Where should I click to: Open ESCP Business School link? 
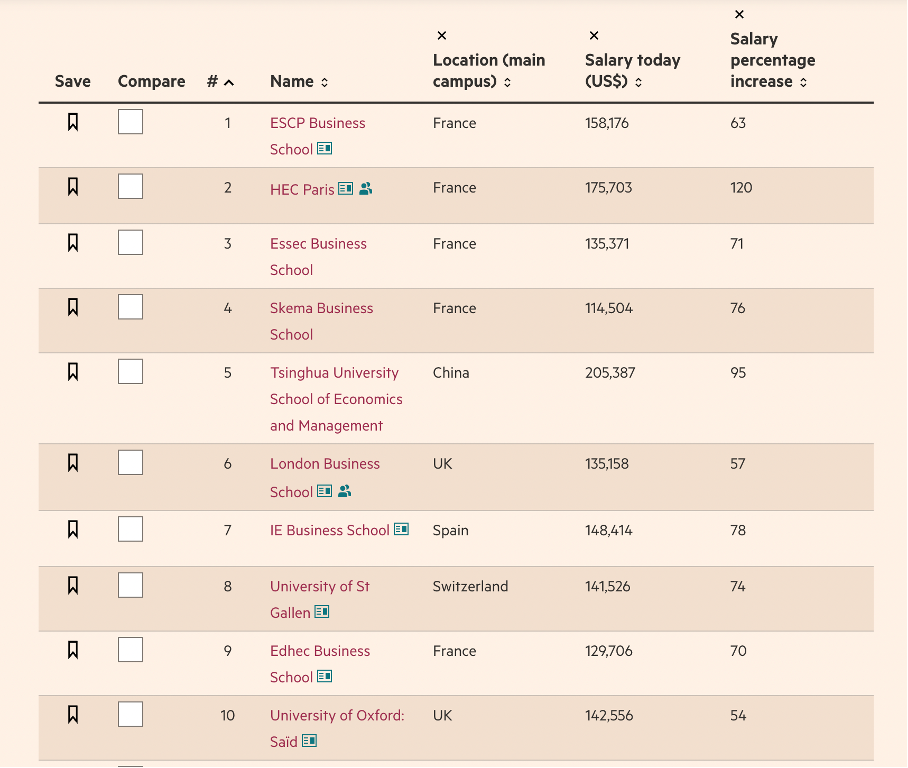pos(317,136)
